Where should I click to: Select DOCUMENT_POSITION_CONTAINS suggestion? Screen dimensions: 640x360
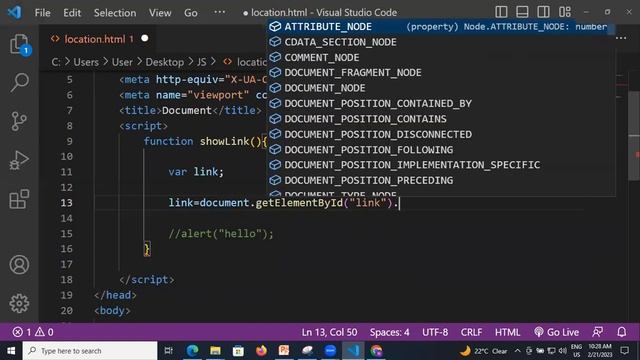click(441, 119)
